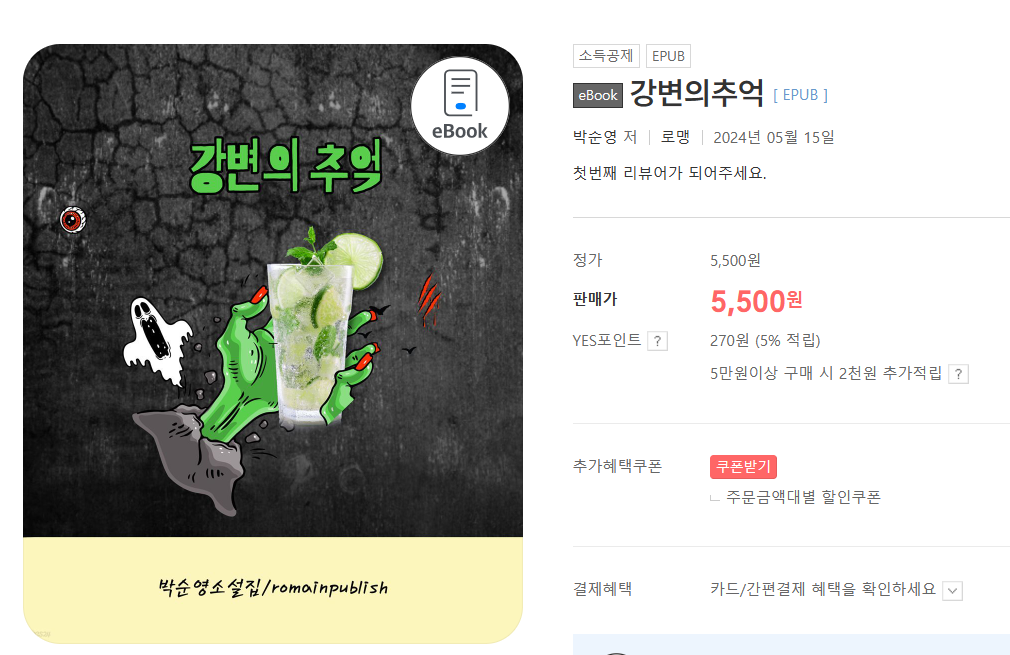The width and height of the screenshot is (1010, 655).
Task: Click the blue [ EPUB ] format link
Action: pos(800,95)
